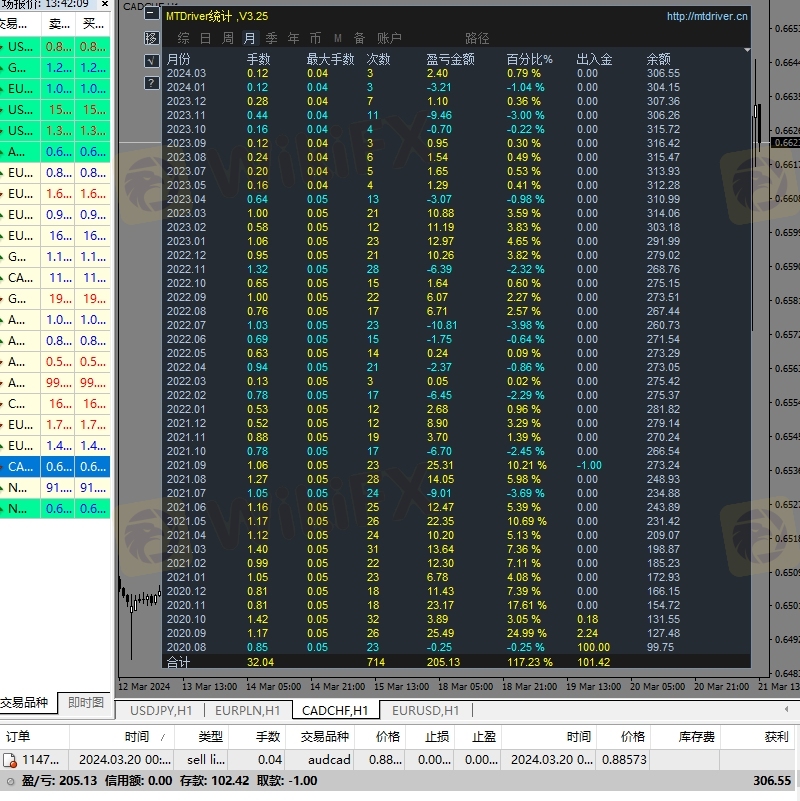Click the tab scroll arrow at chart tabs right
This screenshot has width=800, height=801.
coord(786,709)
